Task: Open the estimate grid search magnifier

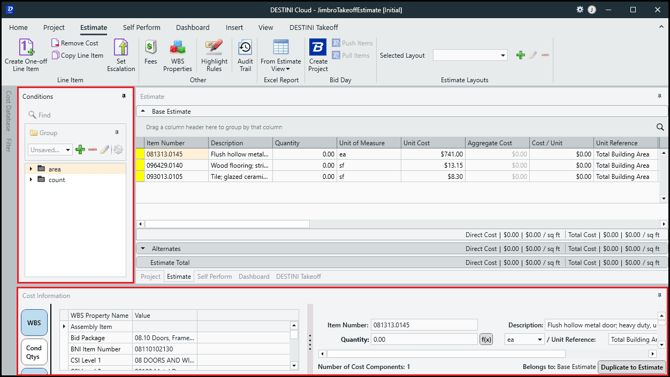Action: [x=660, y=127]
